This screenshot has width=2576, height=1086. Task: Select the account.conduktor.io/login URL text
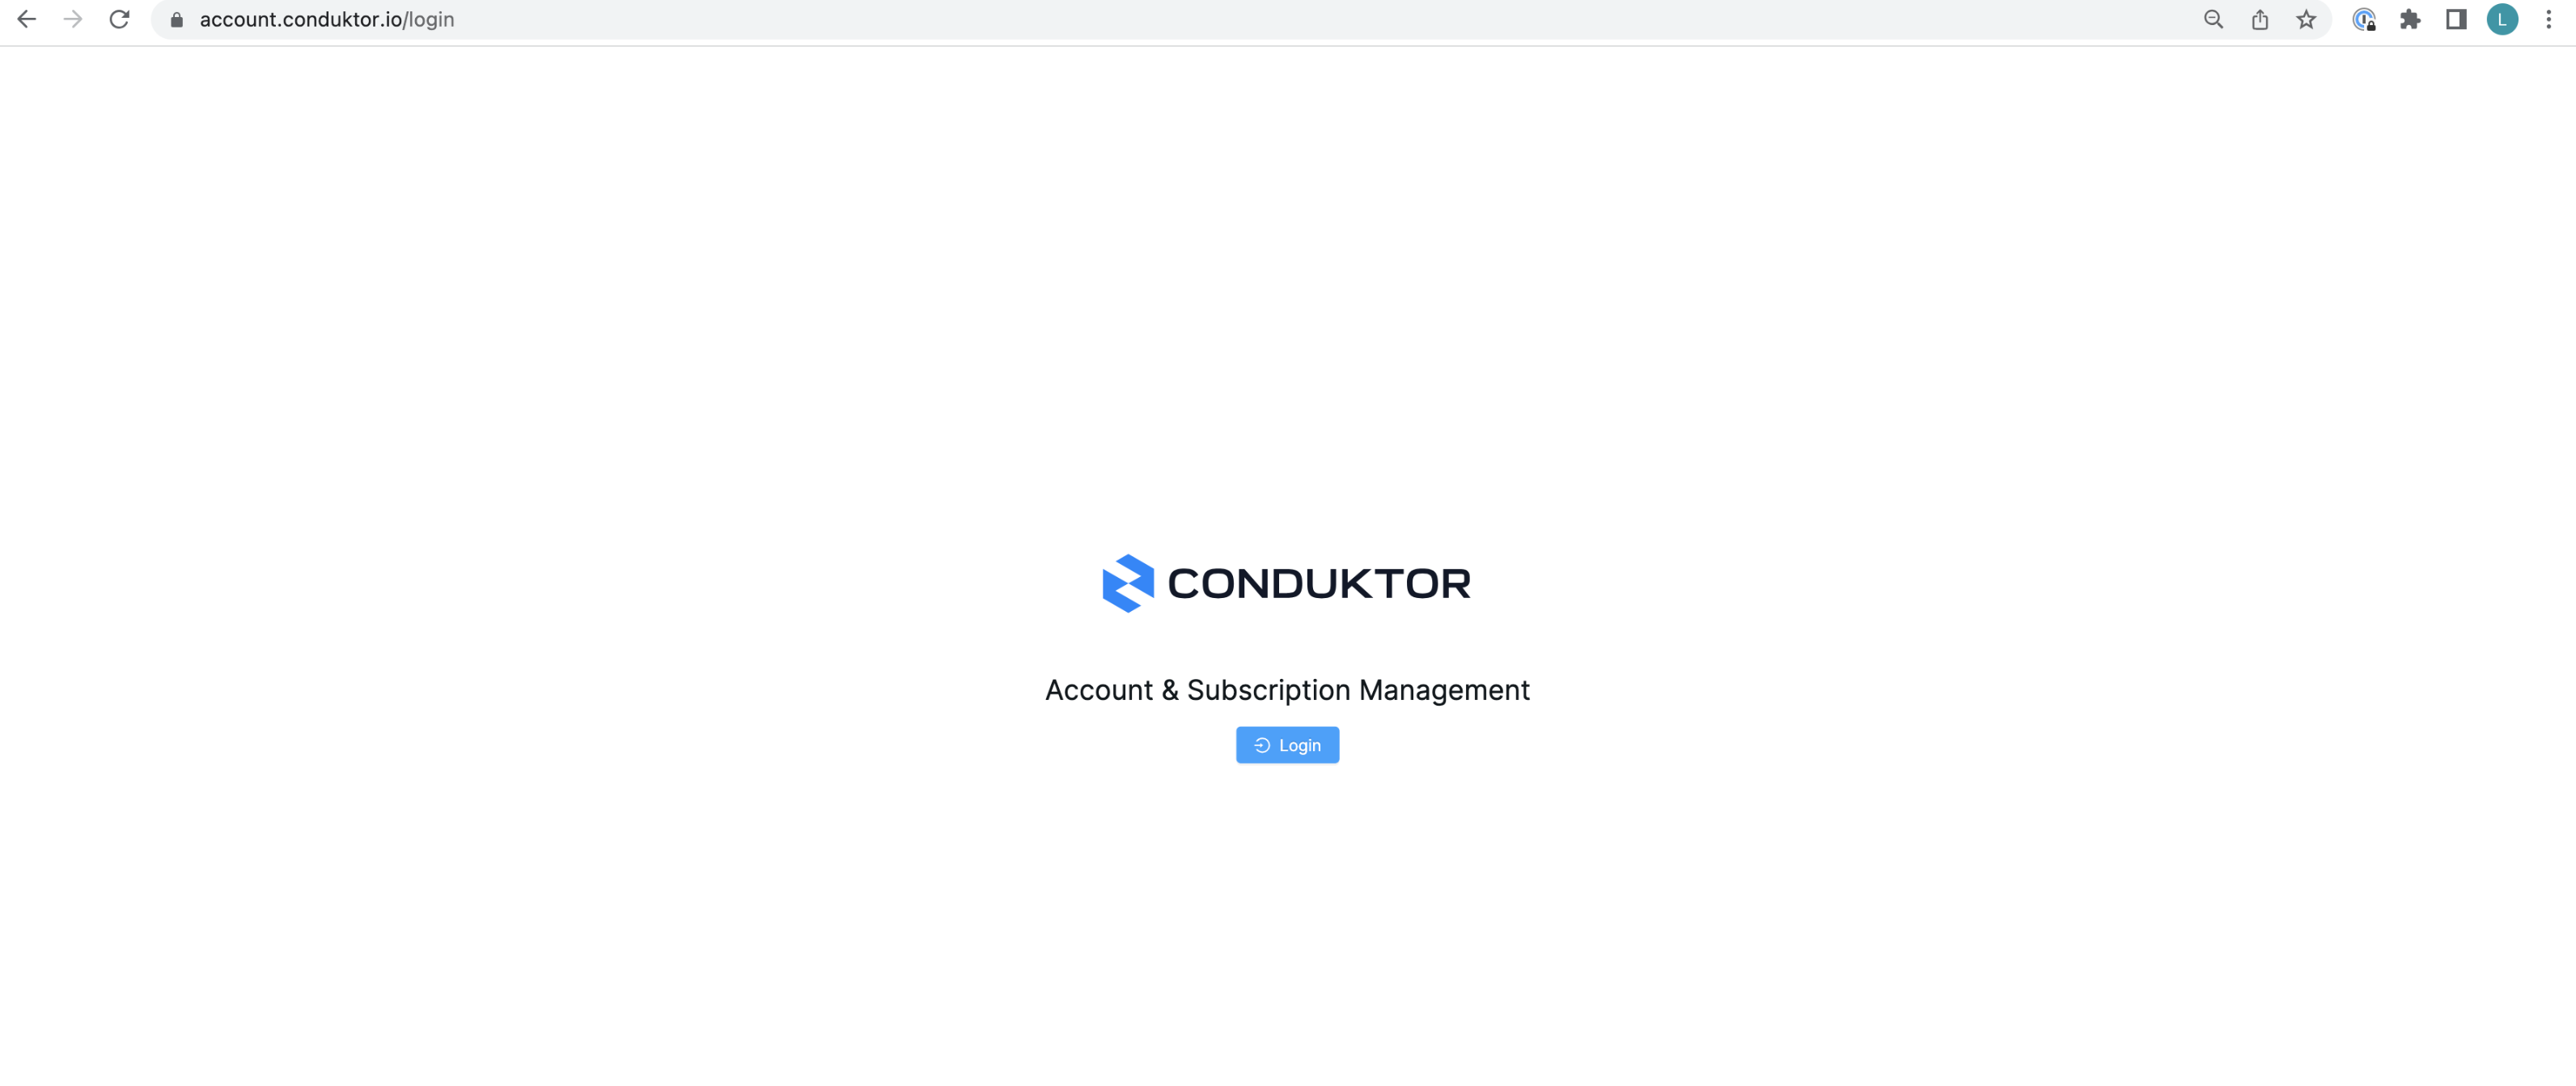tap(327, 20)
